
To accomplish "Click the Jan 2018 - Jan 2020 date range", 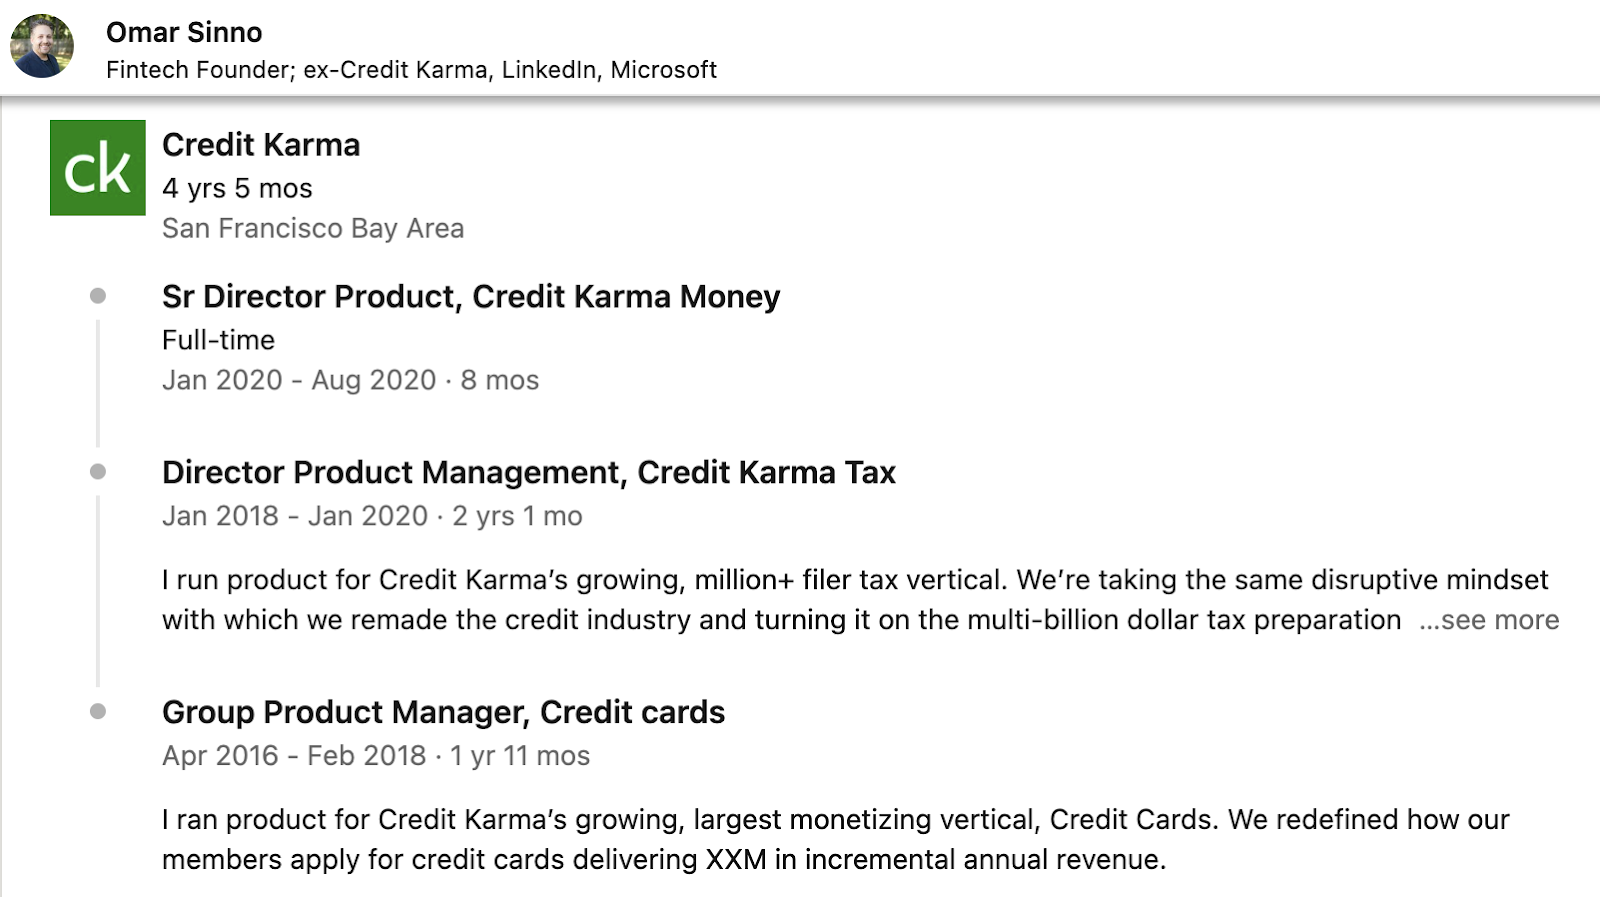I will 295,516.
